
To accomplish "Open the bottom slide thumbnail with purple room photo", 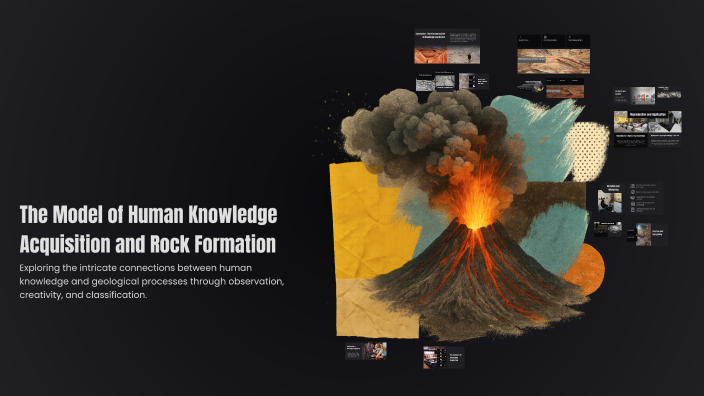I will [443, 357].
